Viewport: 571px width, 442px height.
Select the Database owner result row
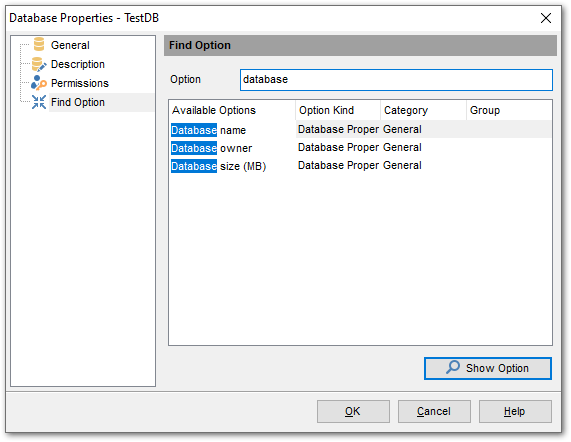(361, 148)
